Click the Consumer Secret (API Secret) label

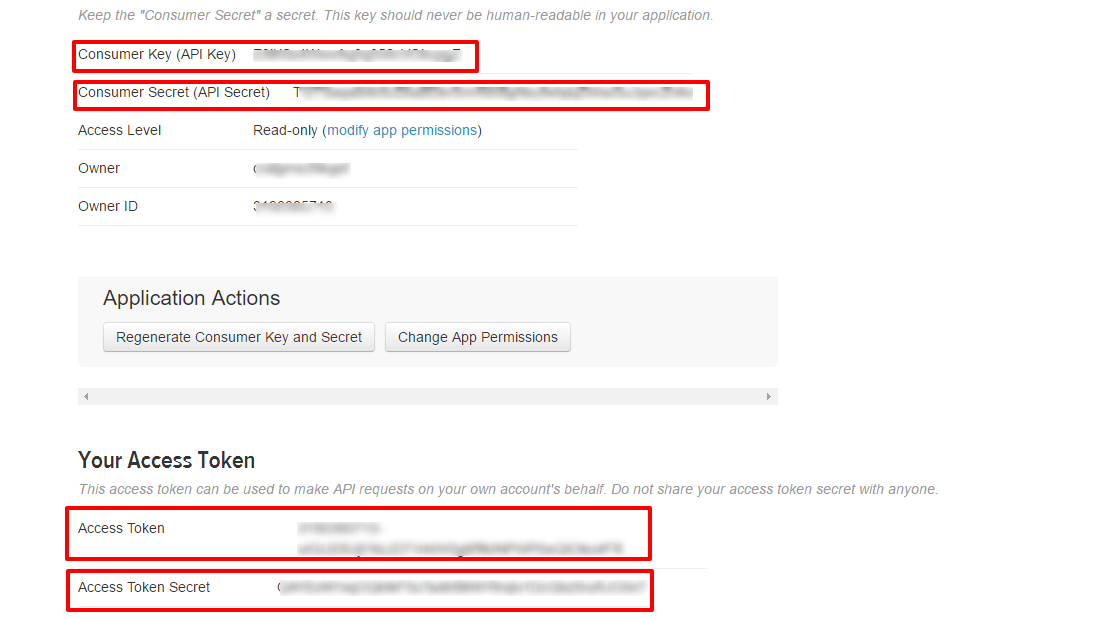pyautogui.click(x=174, y=92)
